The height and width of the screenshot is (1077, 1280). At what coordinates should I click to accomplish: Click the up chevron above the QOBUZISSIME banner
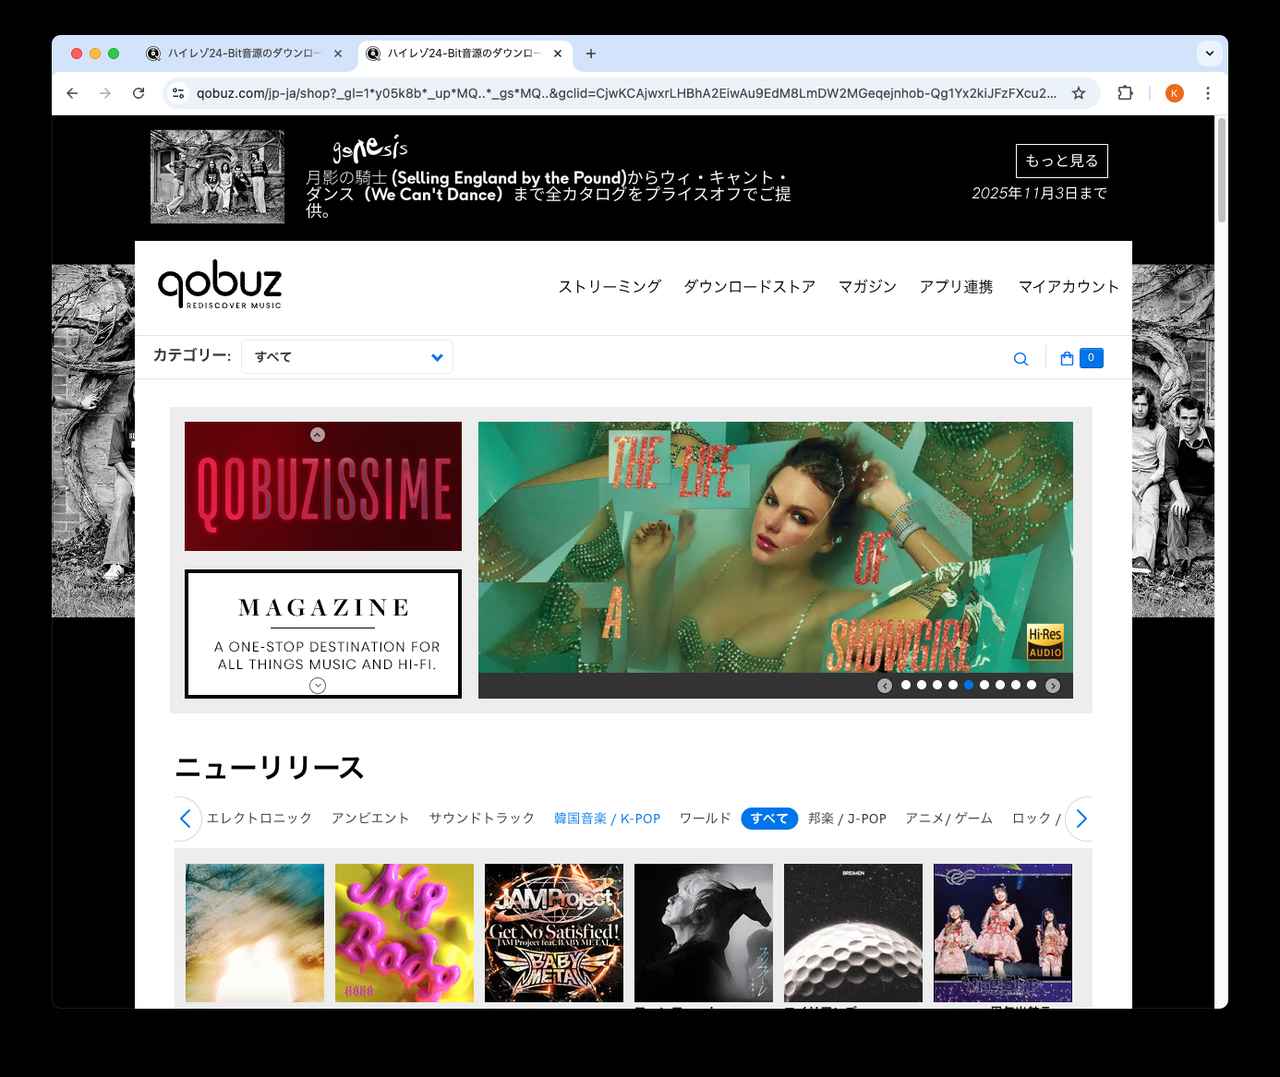pyautogui.click(x=317, y=434)
